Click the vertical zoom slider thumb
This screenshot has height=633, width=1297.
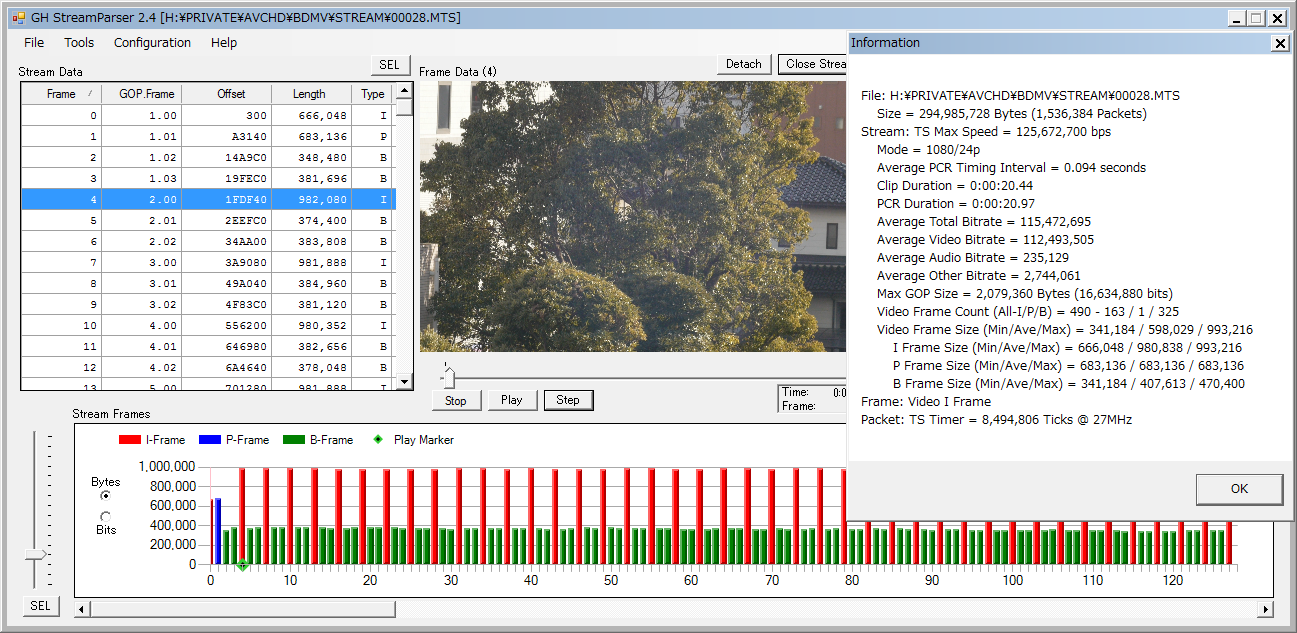tap(37, 555)
